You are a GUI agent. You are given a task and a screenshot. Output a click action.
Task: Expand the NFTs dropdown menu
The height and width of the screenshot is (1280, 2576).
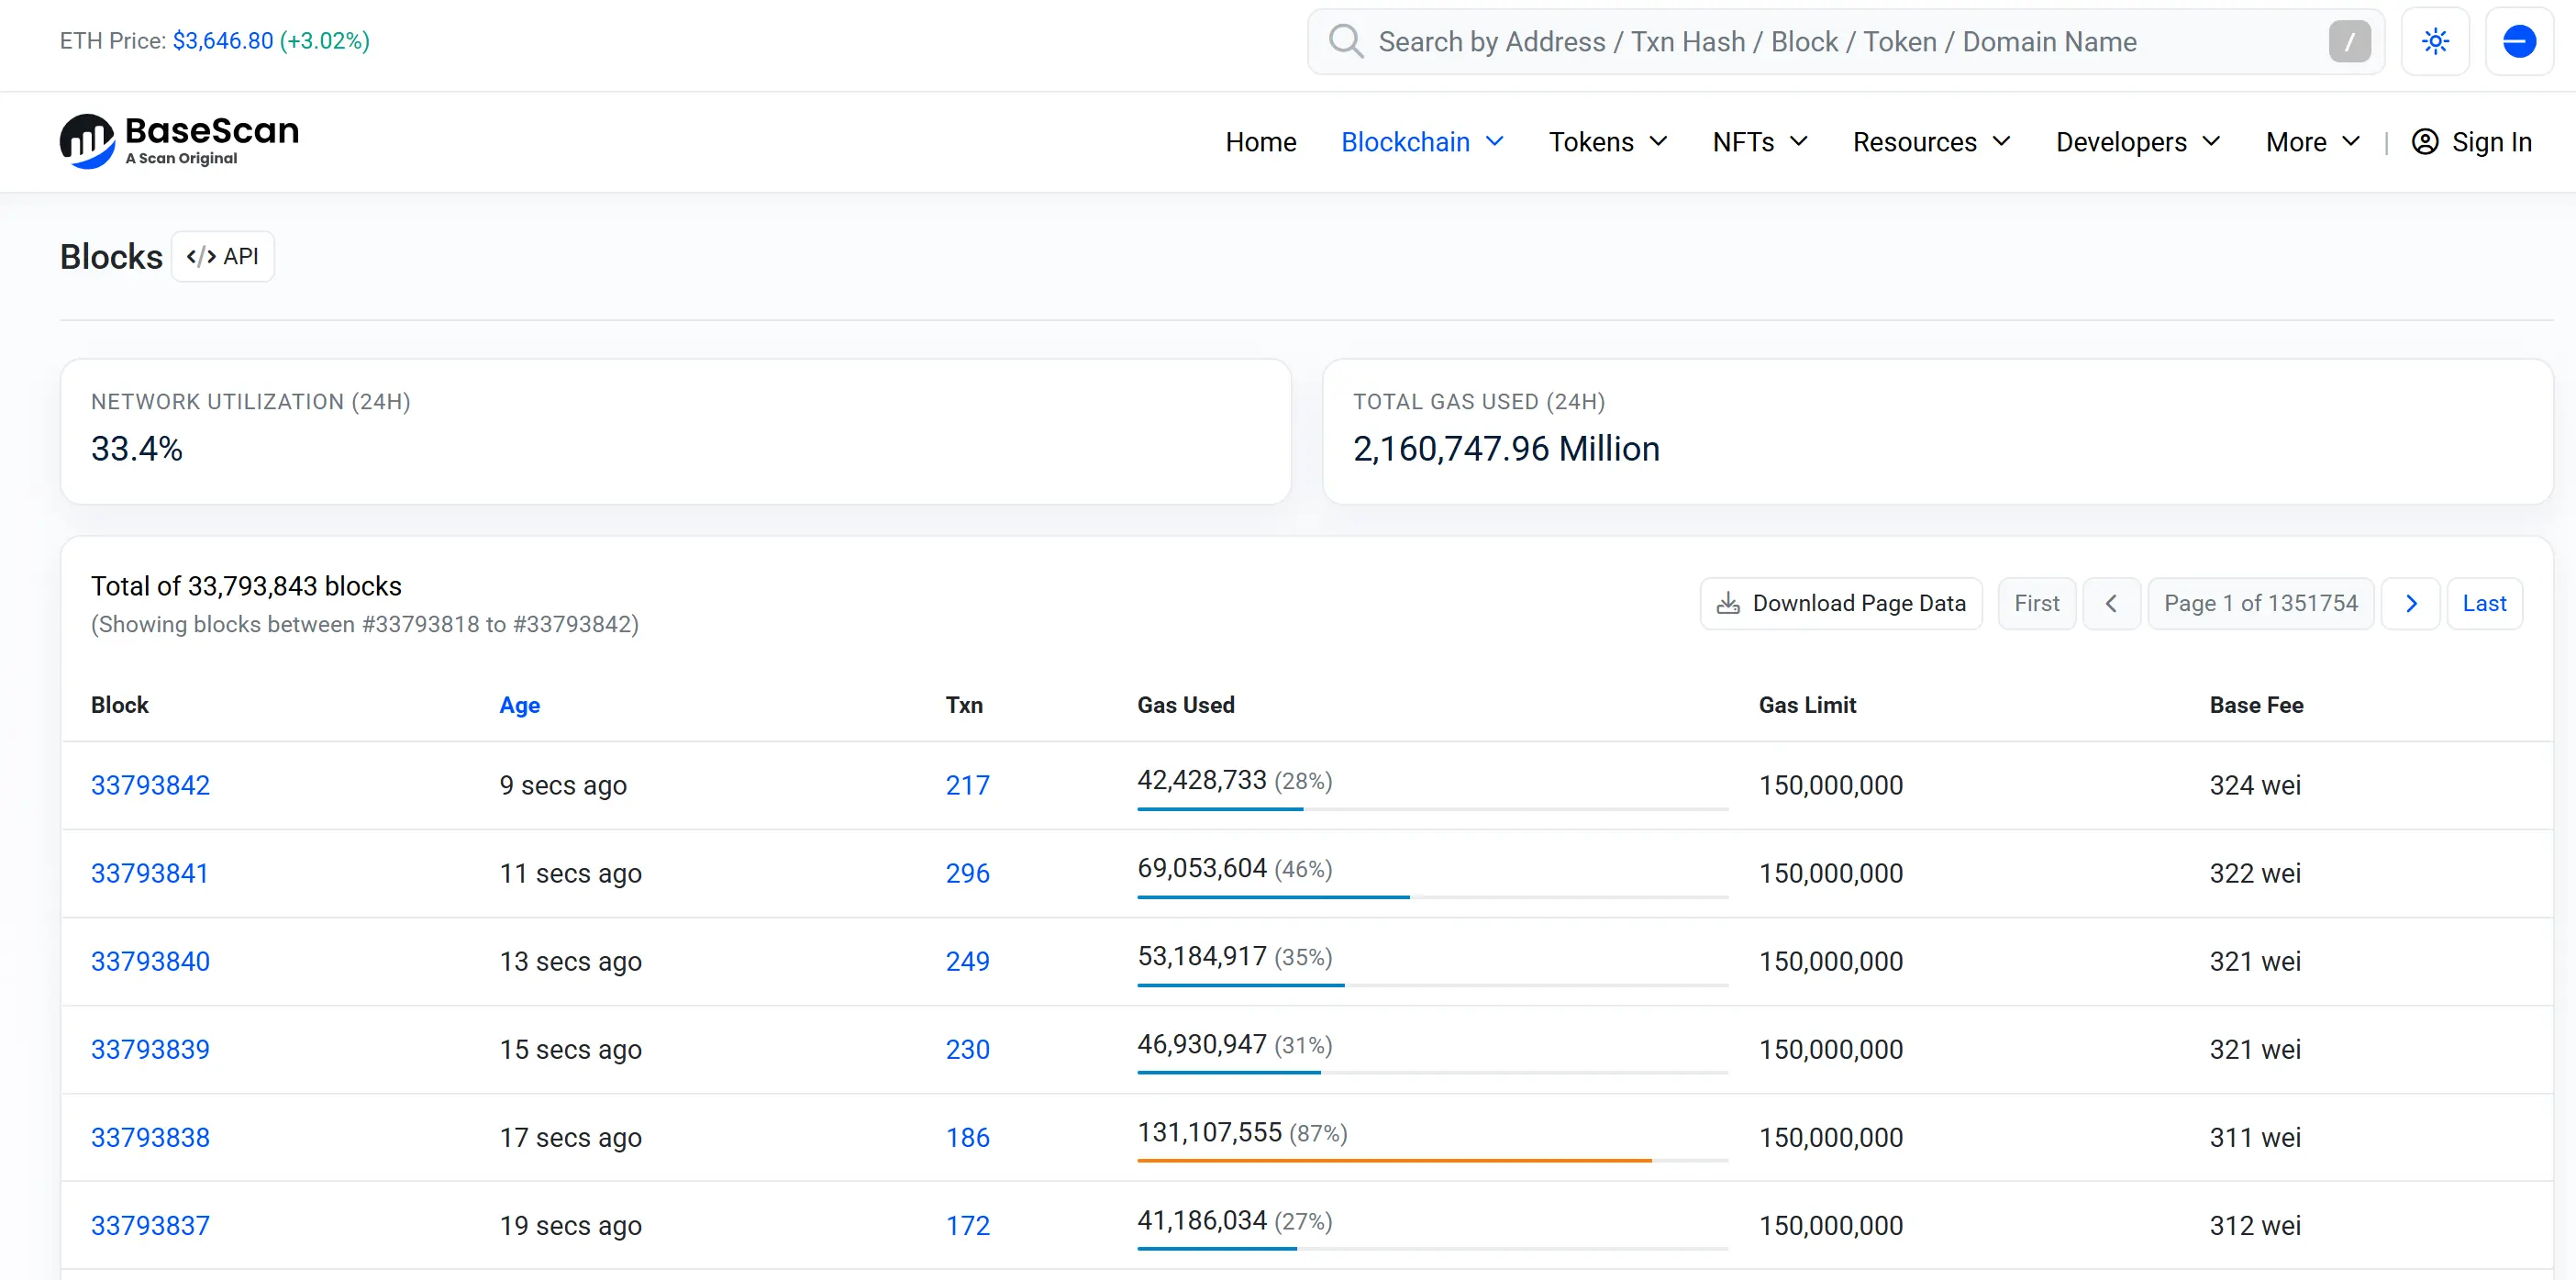pyautogui.click(x=1760, y=142)
